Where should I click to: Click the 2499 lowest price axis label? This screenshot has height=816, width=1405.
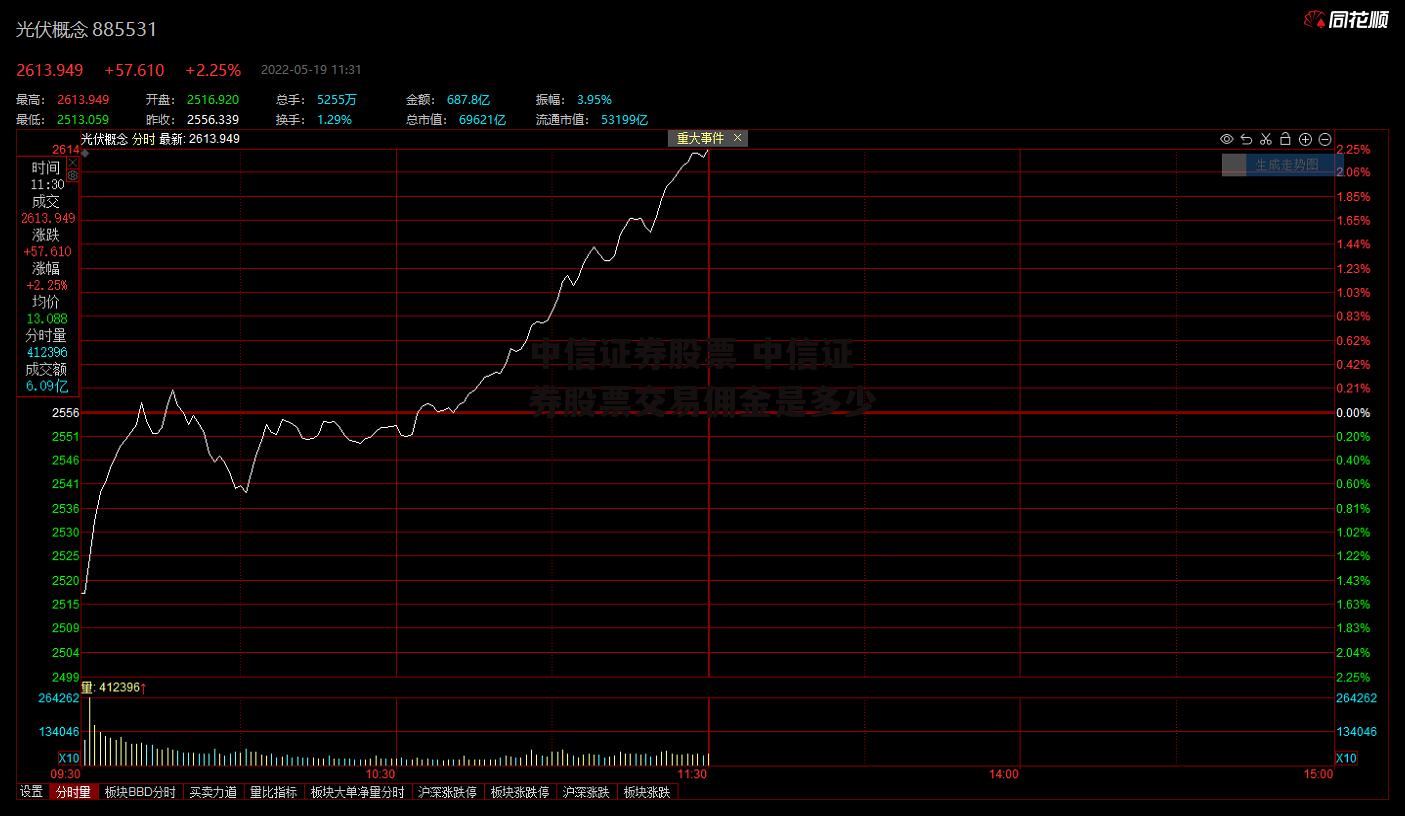tap(65, 677)
